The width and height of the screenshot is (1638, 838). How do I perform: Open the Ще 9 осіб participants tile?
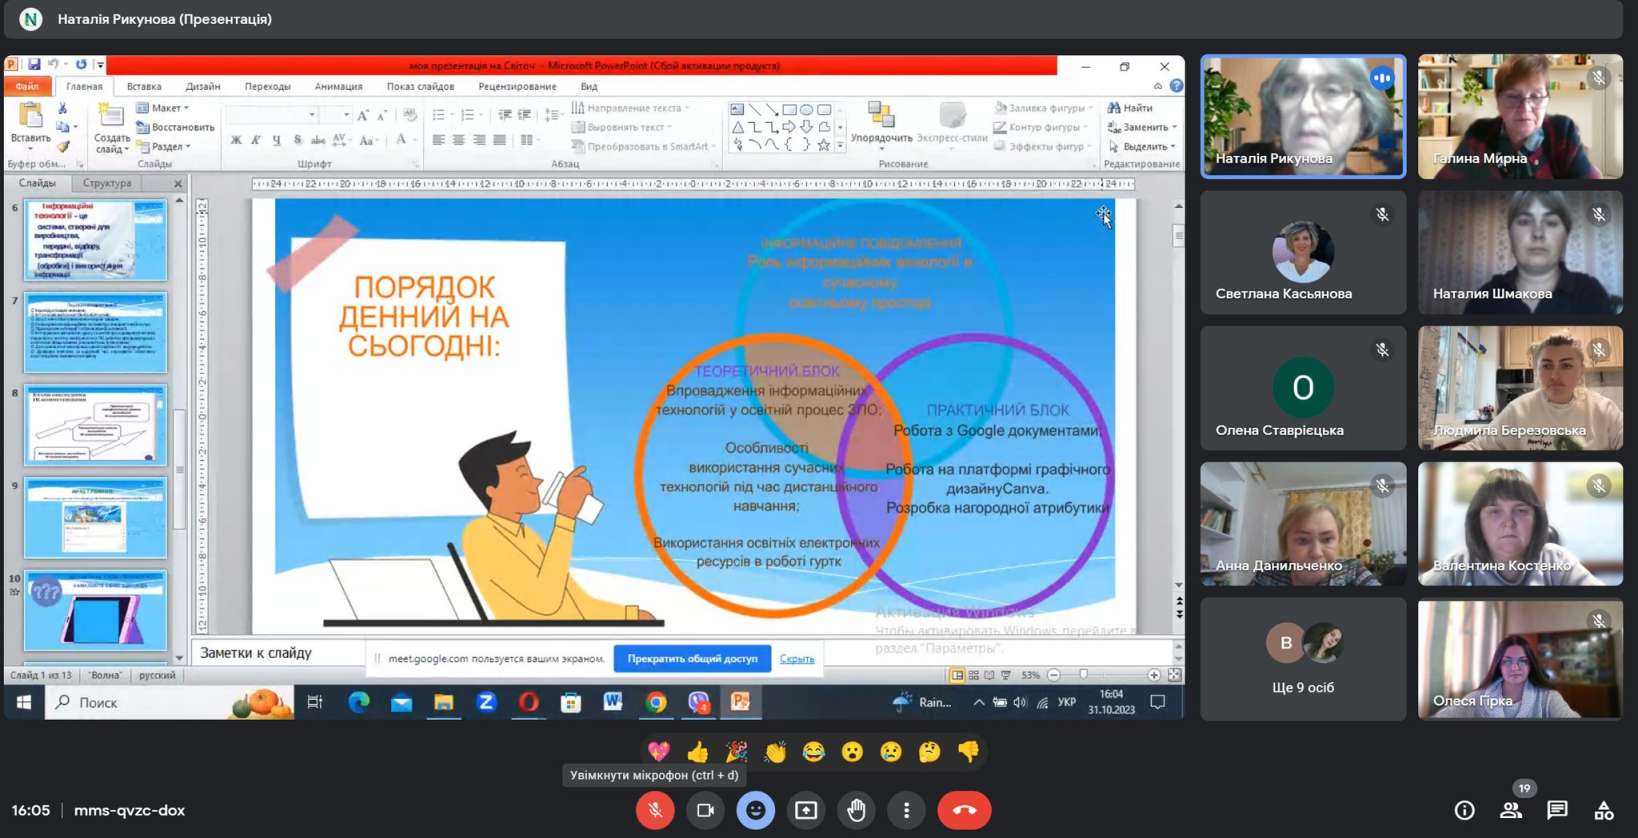(x=1303, y=659)
